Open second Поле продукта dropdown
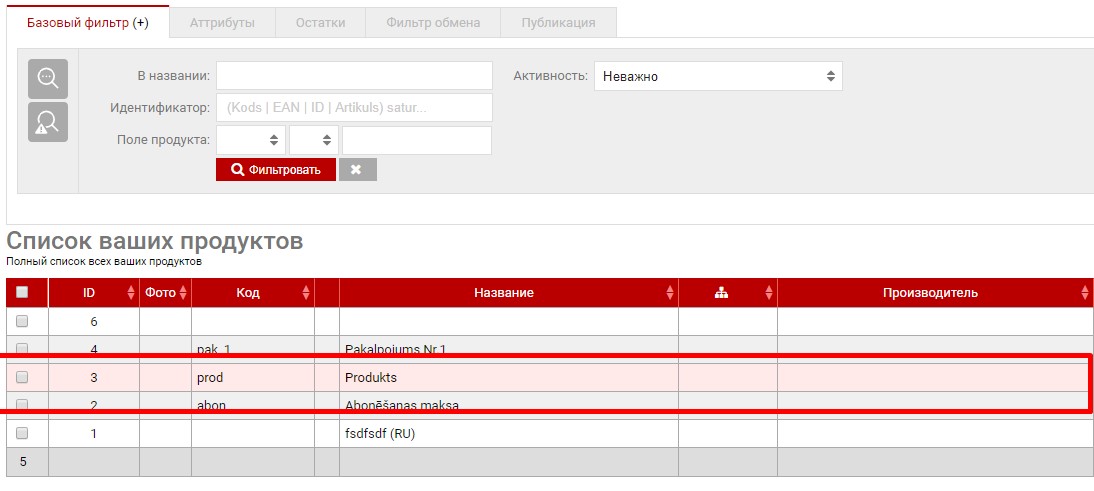Screen dimensions: 1094x491 tap(314, 140)
